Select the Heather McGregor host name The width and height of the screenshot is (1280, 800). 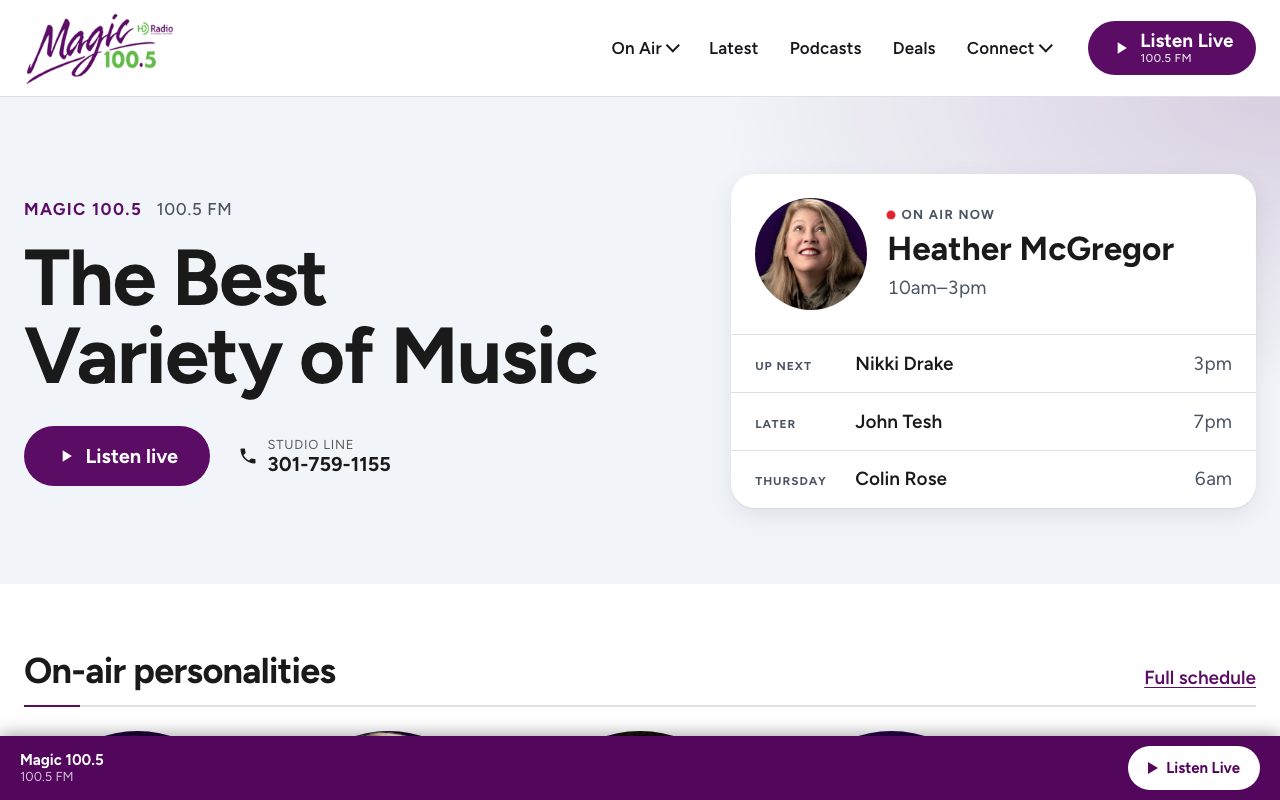pyautogui.click(x=1031, y=248)
